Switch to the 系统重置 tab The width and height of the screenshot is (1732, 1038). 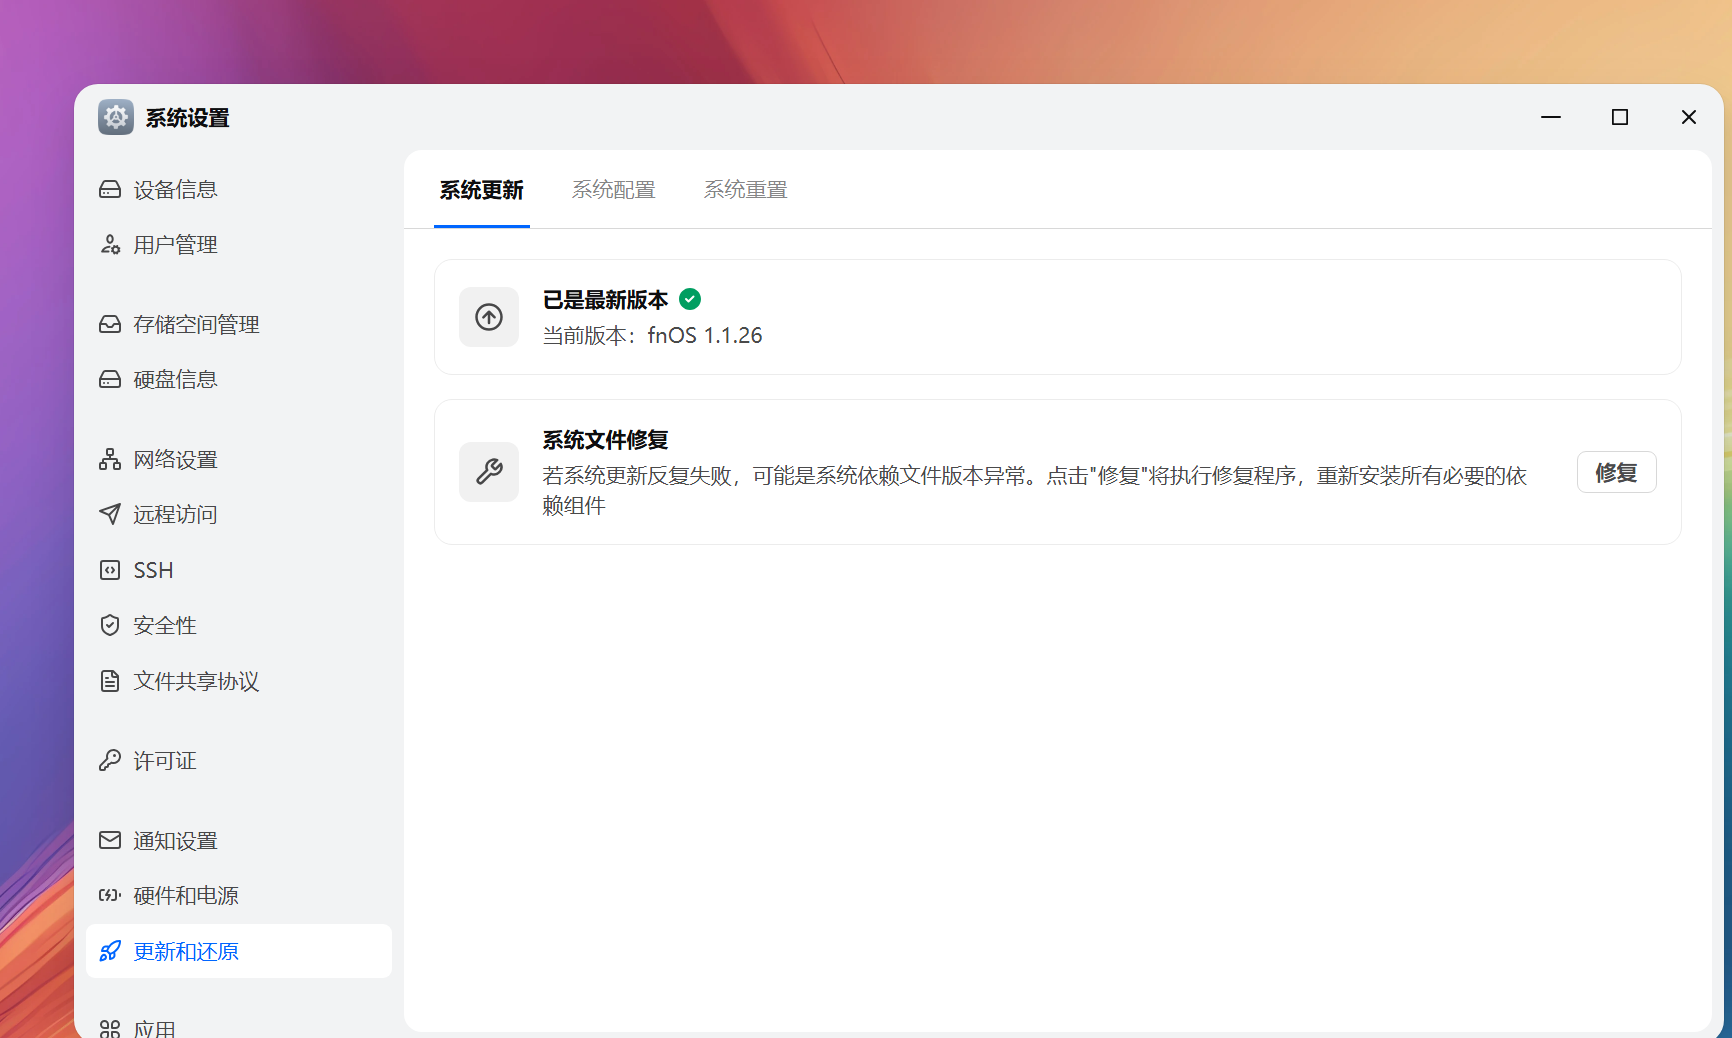745,190
